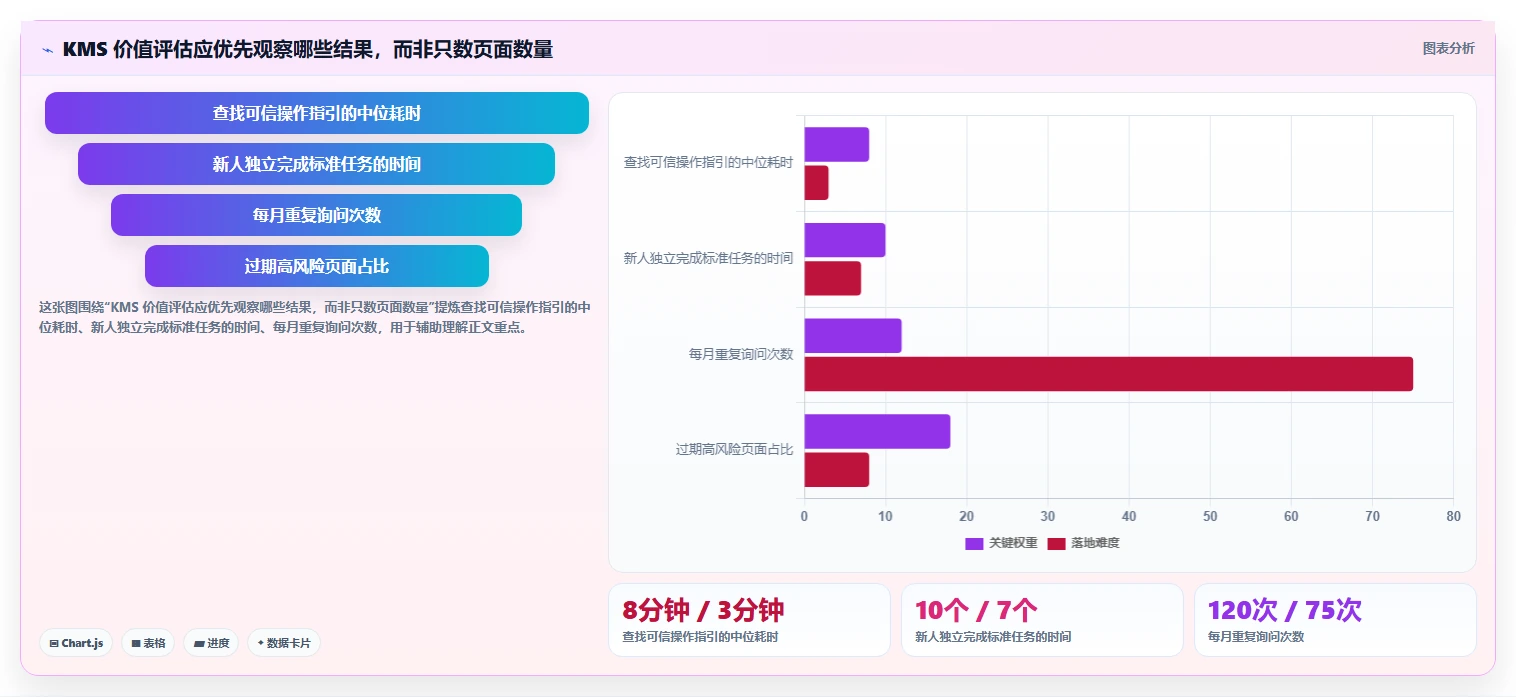Click the 进度 chip
This screenshot has width=1516, height=697.
[x=211, y=643]
